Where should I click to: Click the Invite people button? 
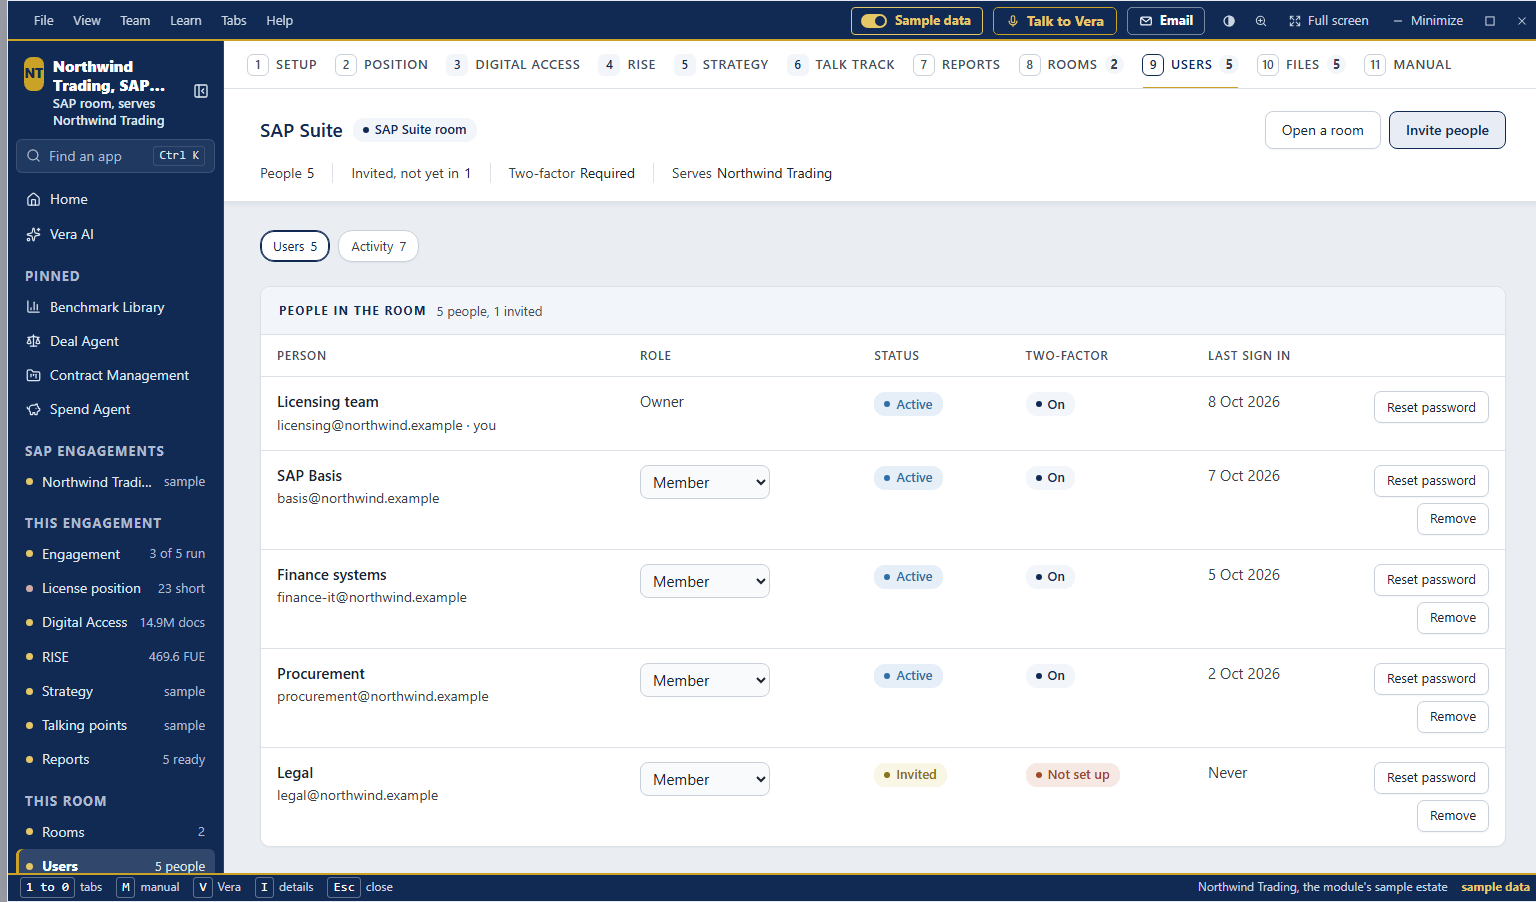click(1447, 130)
